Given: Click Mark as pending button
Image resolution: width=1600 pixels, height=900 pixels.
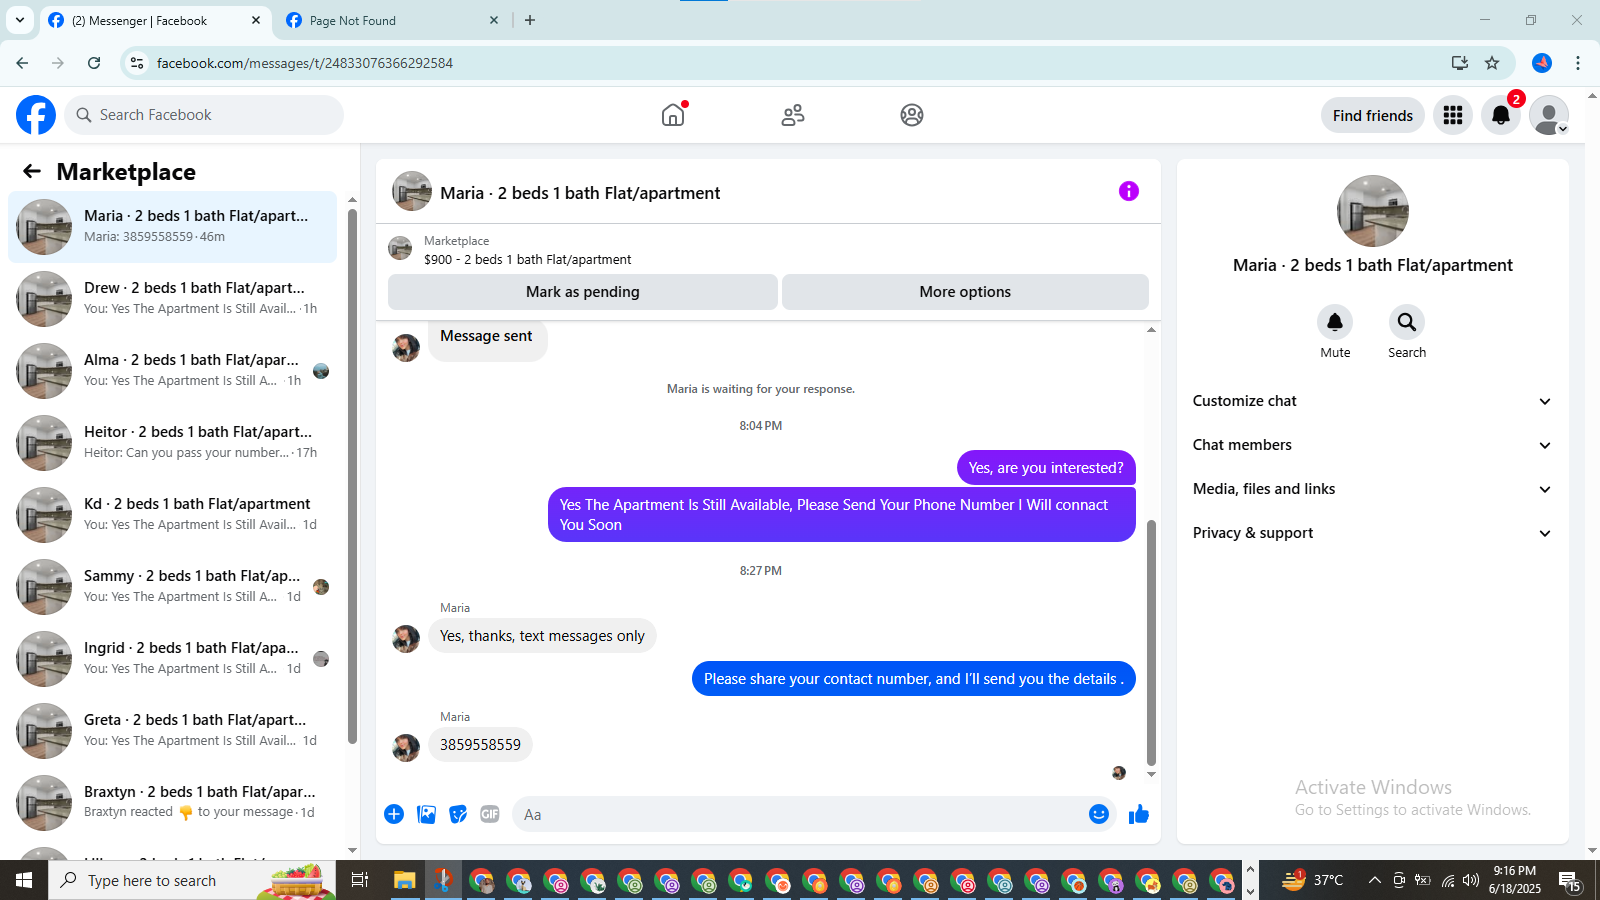Looking at the screenshot, I should coord(583,292).
